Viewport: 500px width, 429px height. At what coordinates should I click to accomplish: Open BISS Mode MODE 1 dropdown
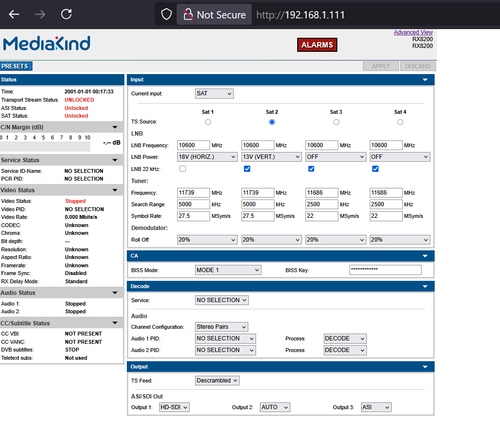[x=228, y=270]
